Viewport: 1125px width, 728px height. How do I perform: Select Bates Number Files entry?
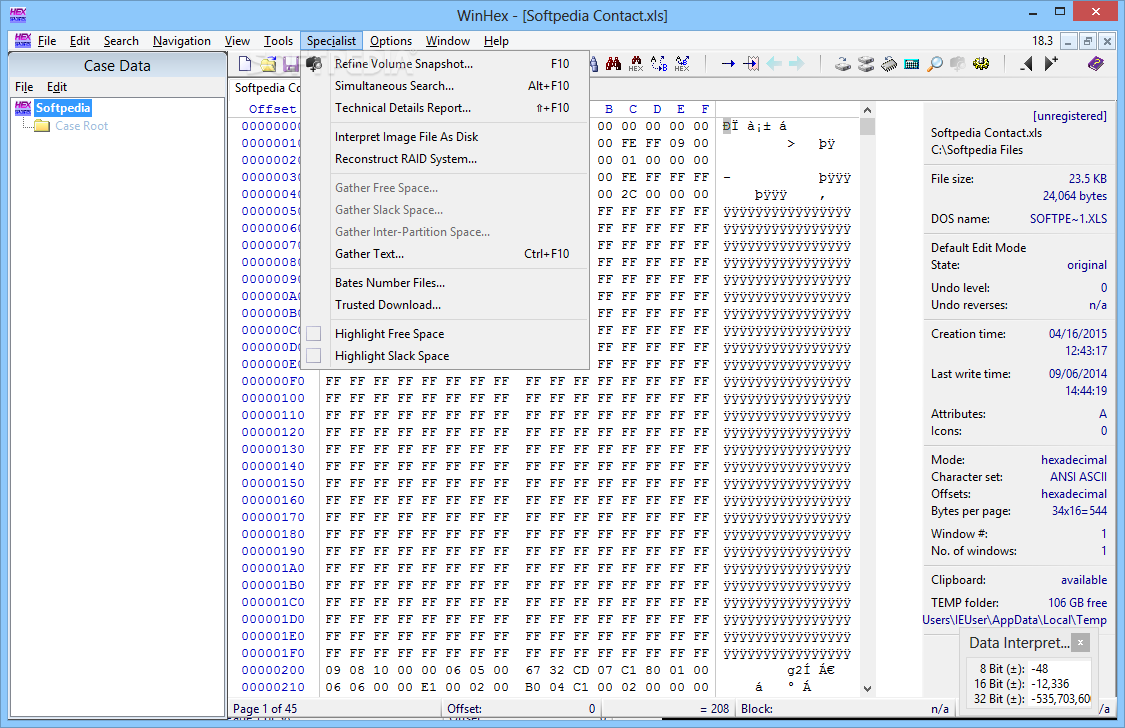point(445,283)
